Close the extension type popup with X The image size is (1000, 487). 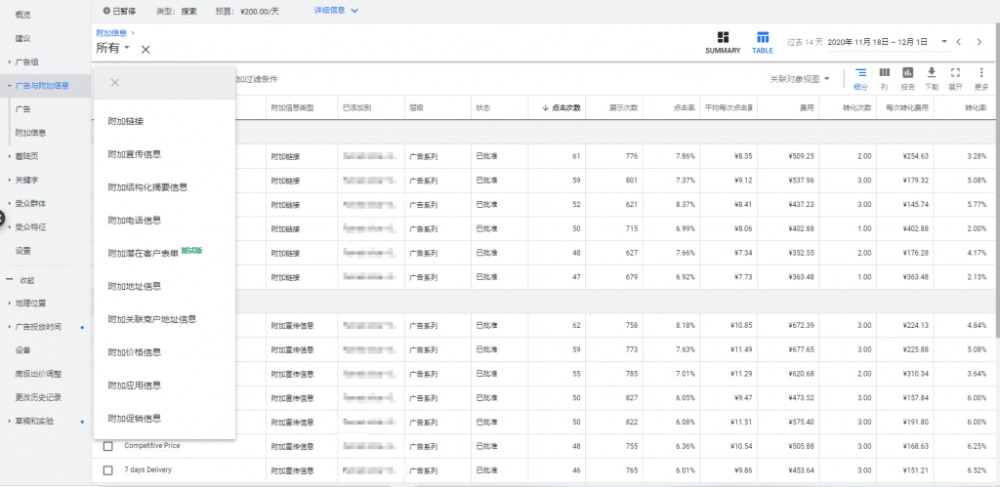click(115, 83)
